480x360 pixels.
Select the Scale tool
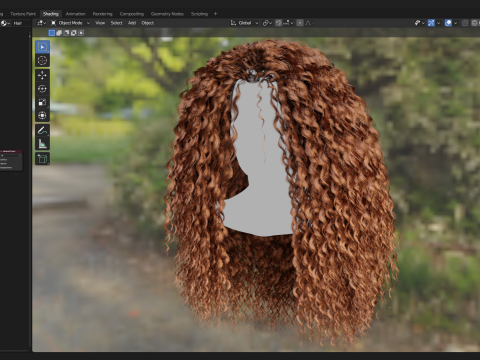coord(42,102)
